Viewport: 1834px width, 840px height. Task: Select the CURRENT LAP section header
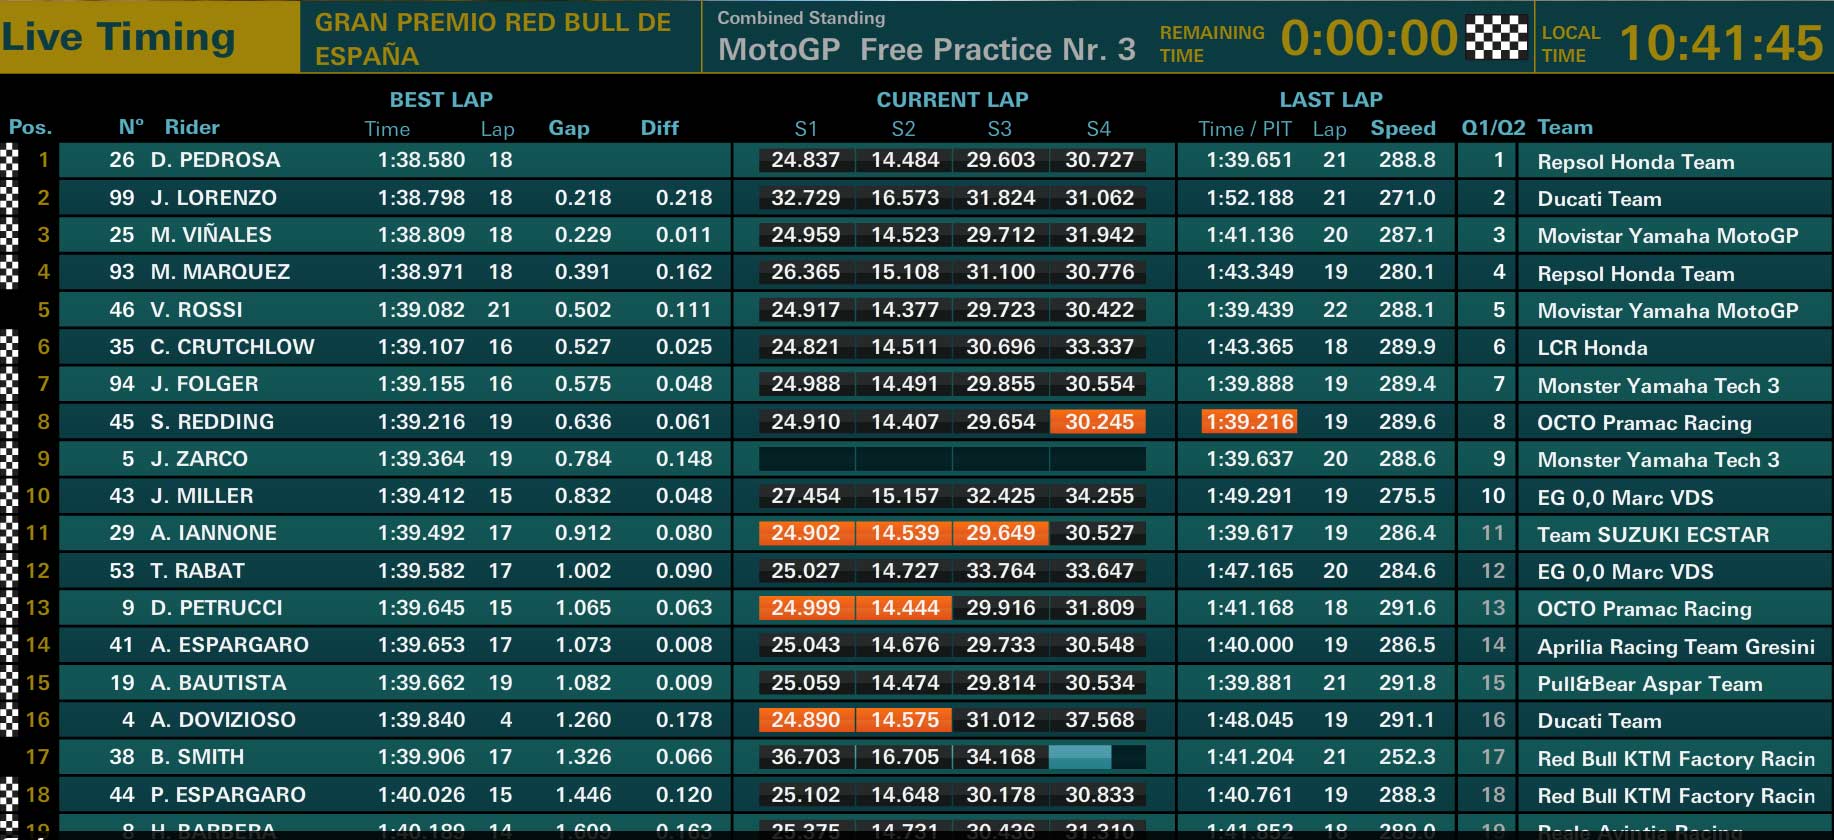(952, 99)
